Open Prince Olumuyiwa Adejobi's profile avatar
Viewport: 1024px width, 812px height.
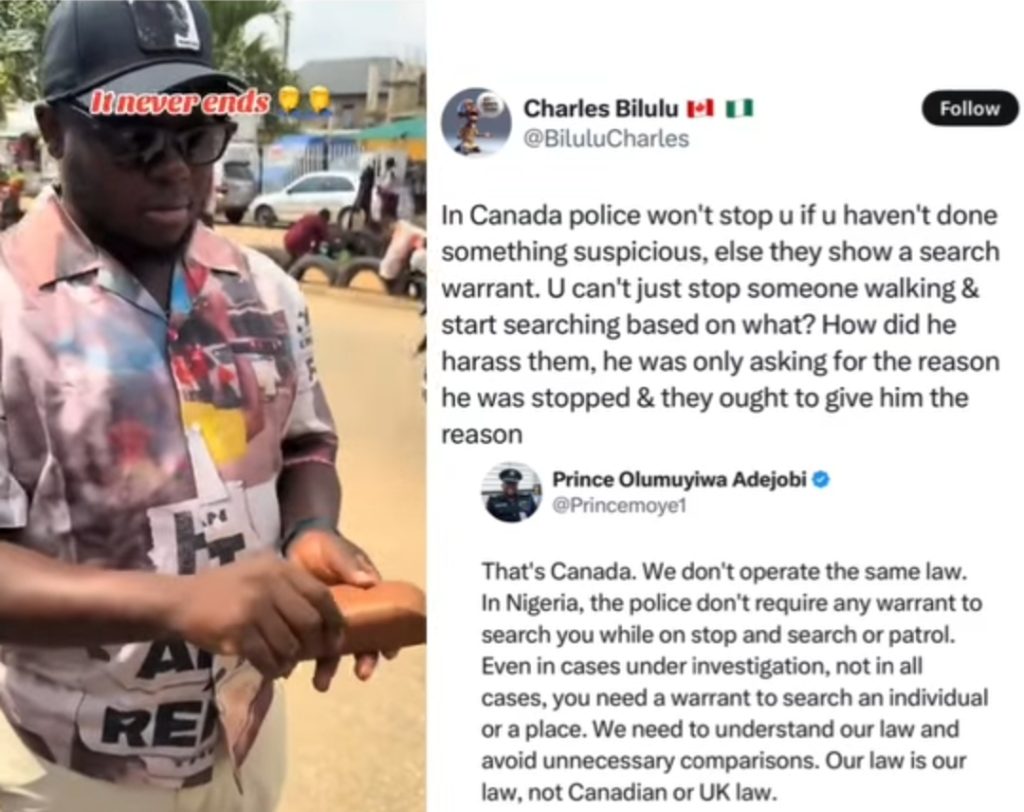pyautogui.click(x=511, y=492)
